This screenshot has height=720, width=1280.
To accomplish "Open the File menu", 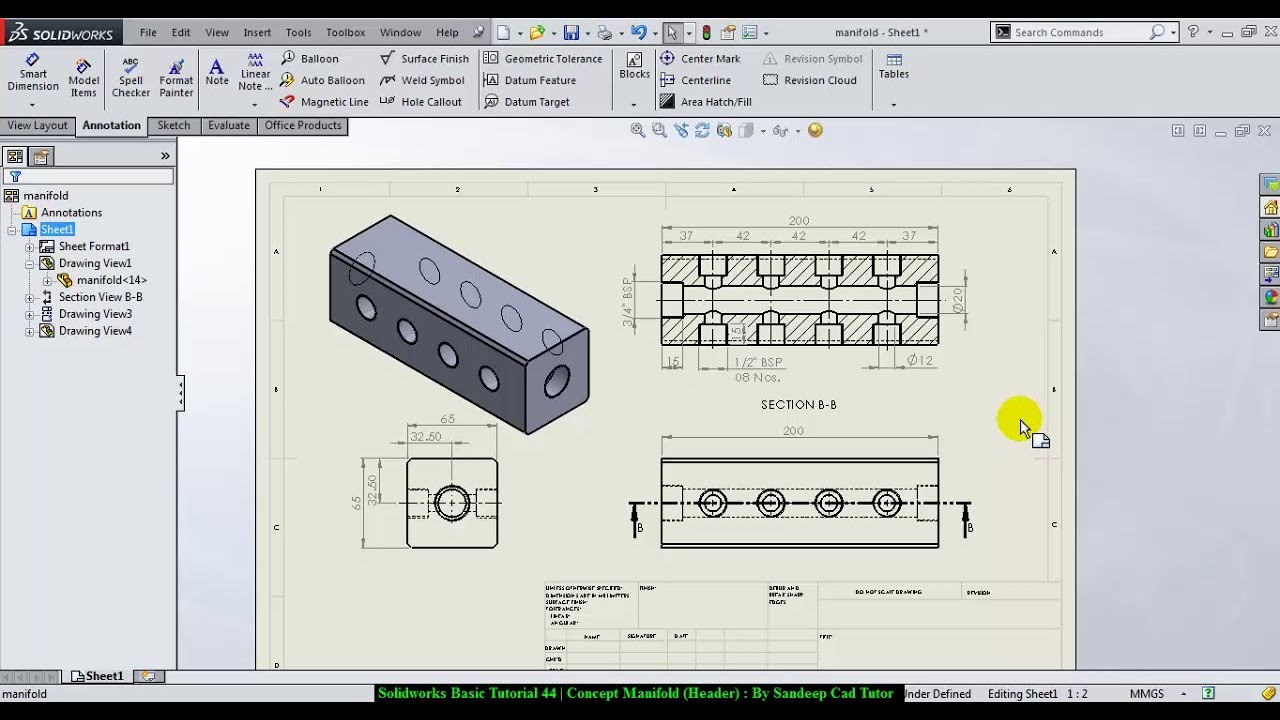I will point(148,33).
